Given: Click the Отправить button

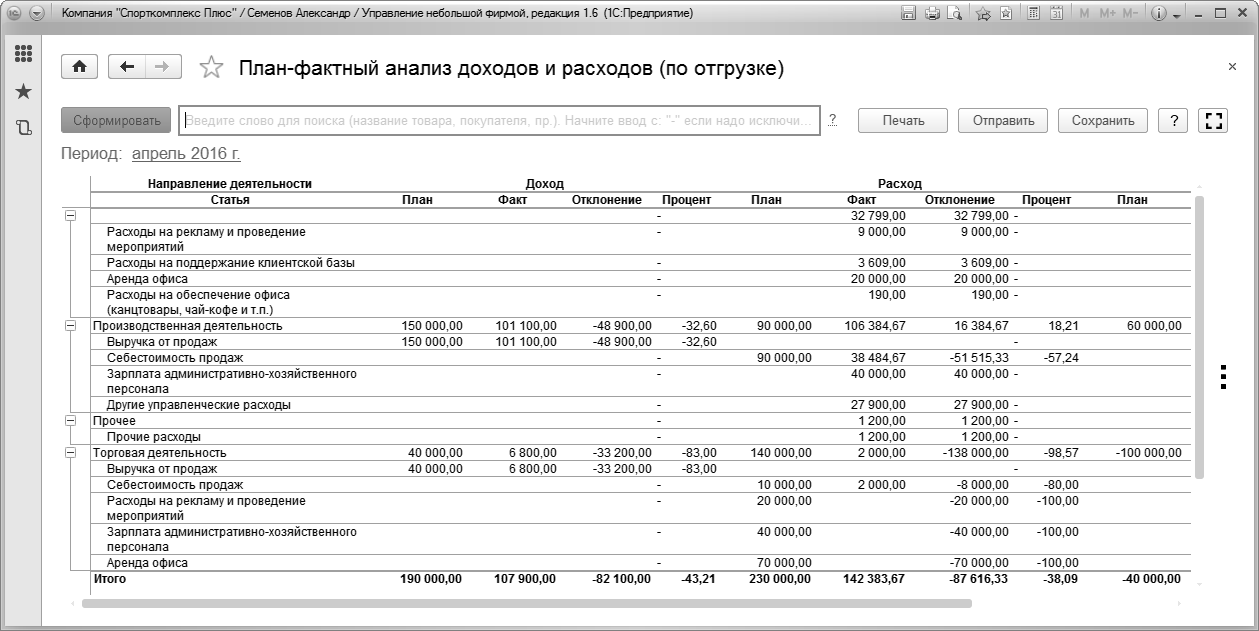Looking at the screenshot, I should coord(1003,120).
